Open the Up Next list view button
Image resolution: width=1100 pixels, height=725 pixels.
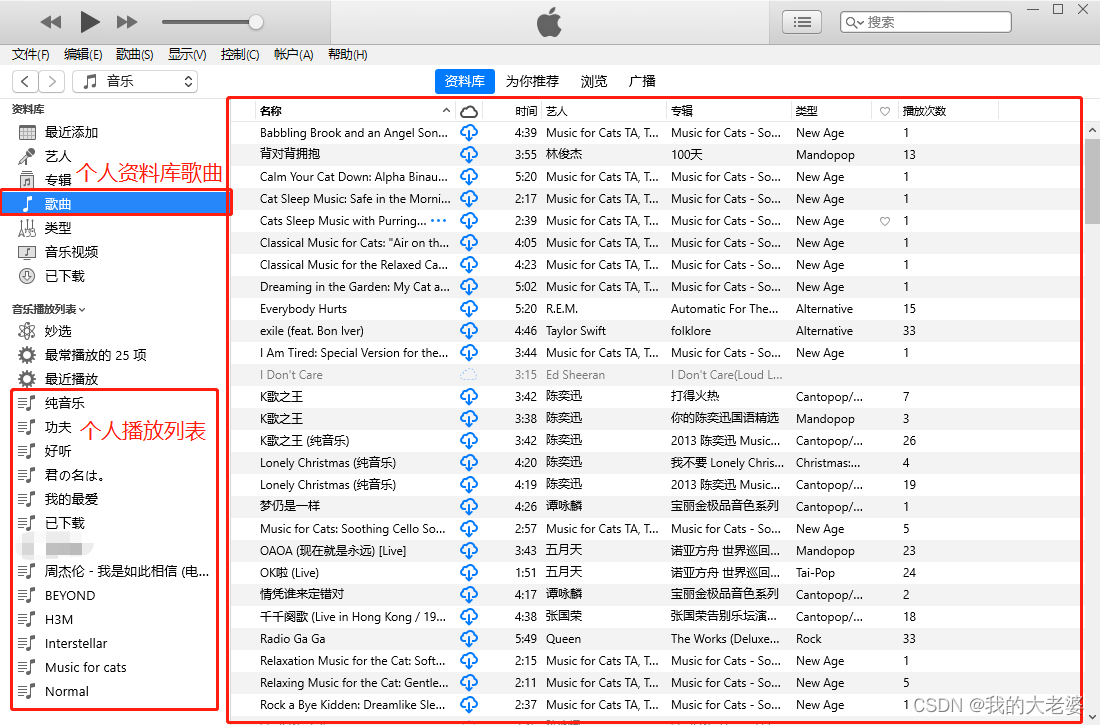tap(802, 22)
